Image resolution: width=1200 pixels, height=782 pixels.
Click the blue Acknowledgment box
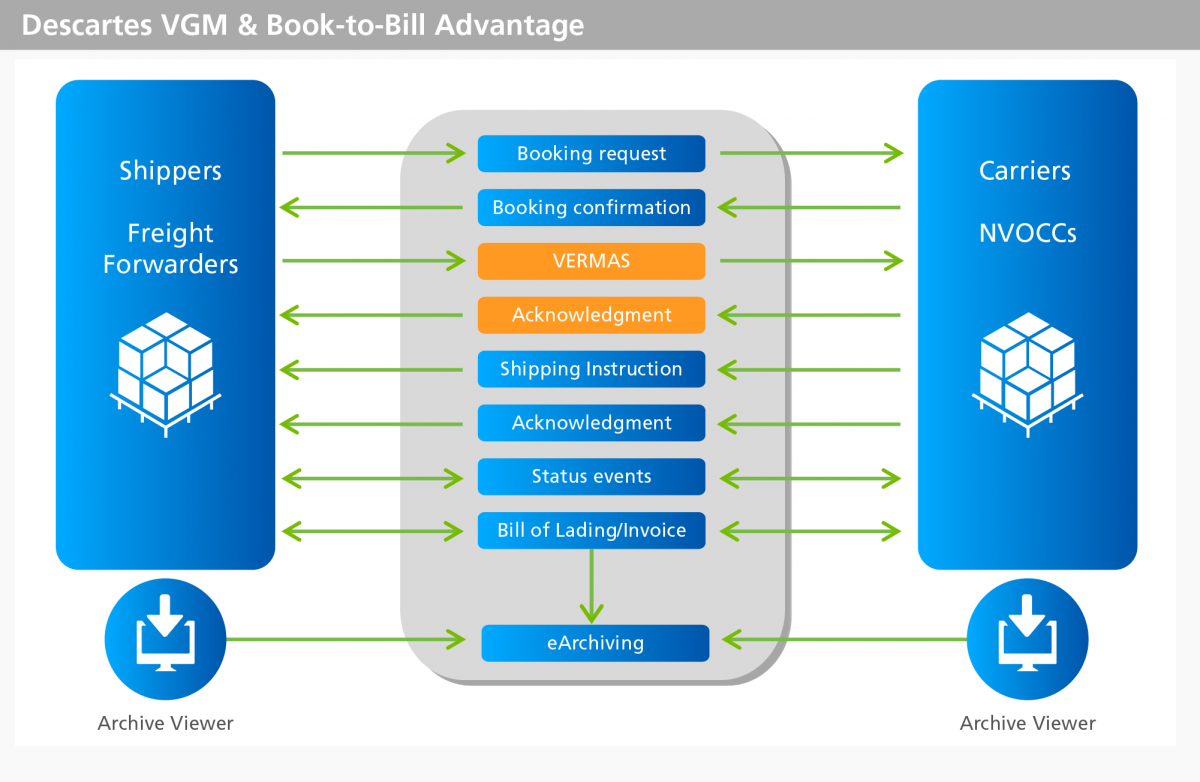[591, 423]
